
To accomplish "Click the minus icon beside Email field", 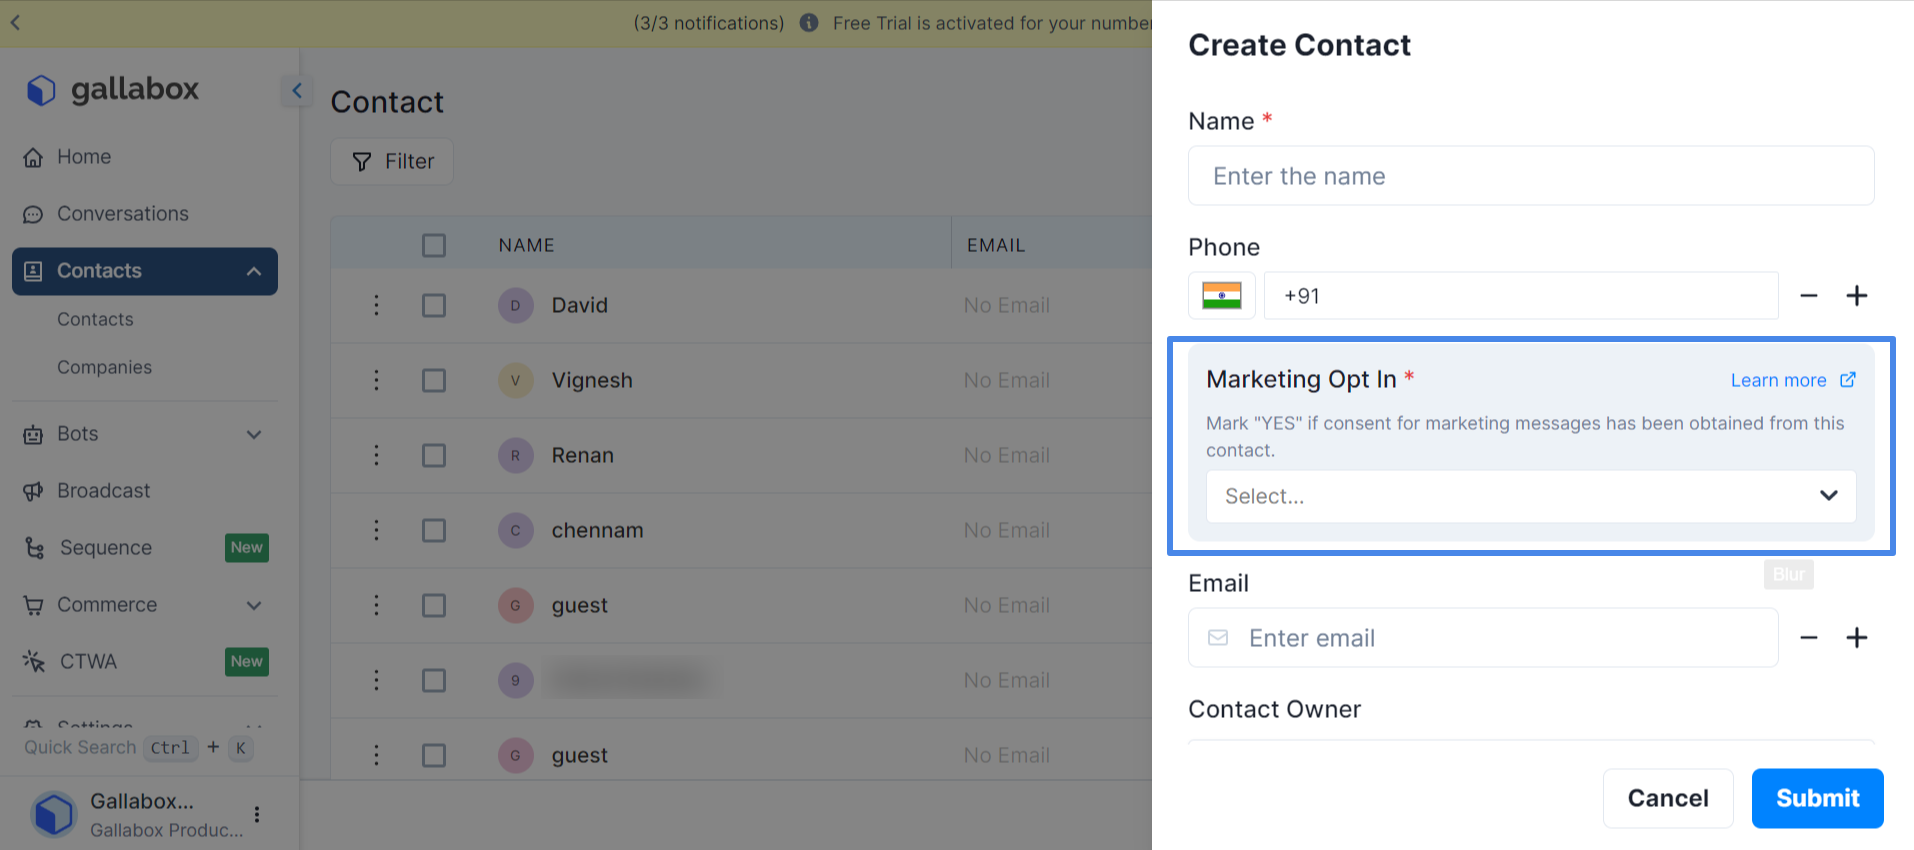I will pos(1808,638).
